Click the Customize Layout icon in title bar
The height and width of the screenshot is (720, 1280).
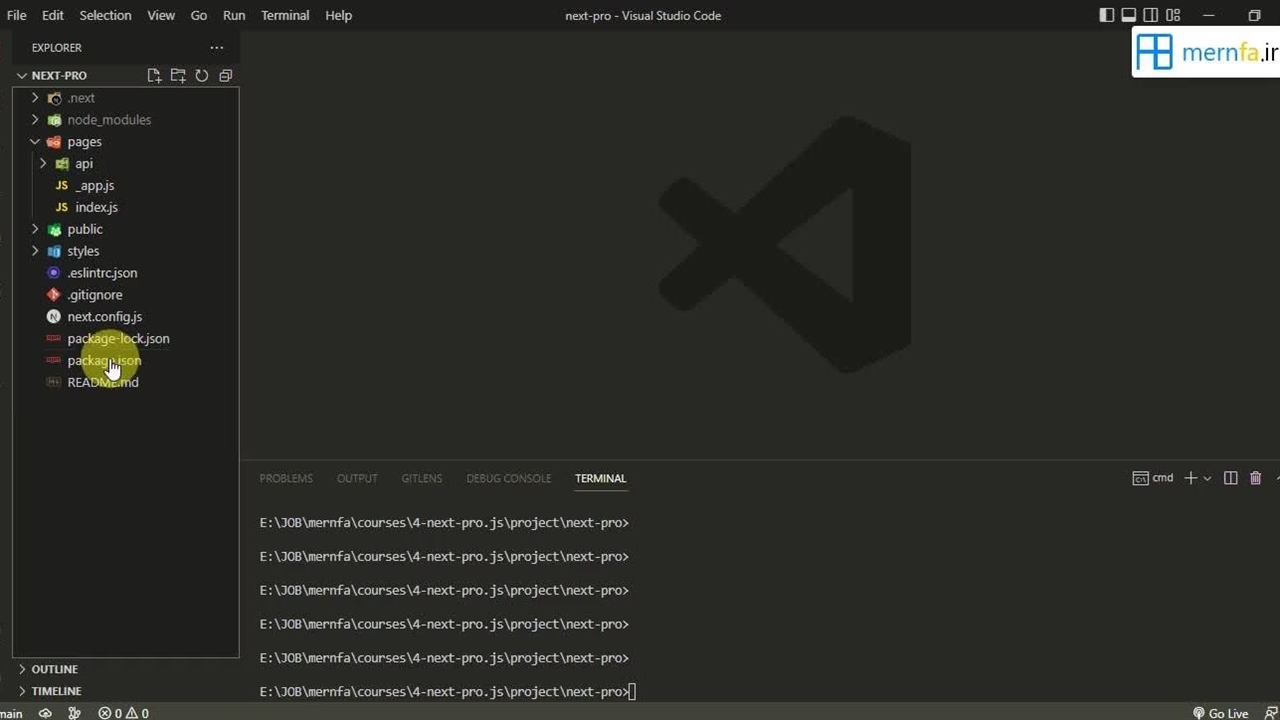1173,15
